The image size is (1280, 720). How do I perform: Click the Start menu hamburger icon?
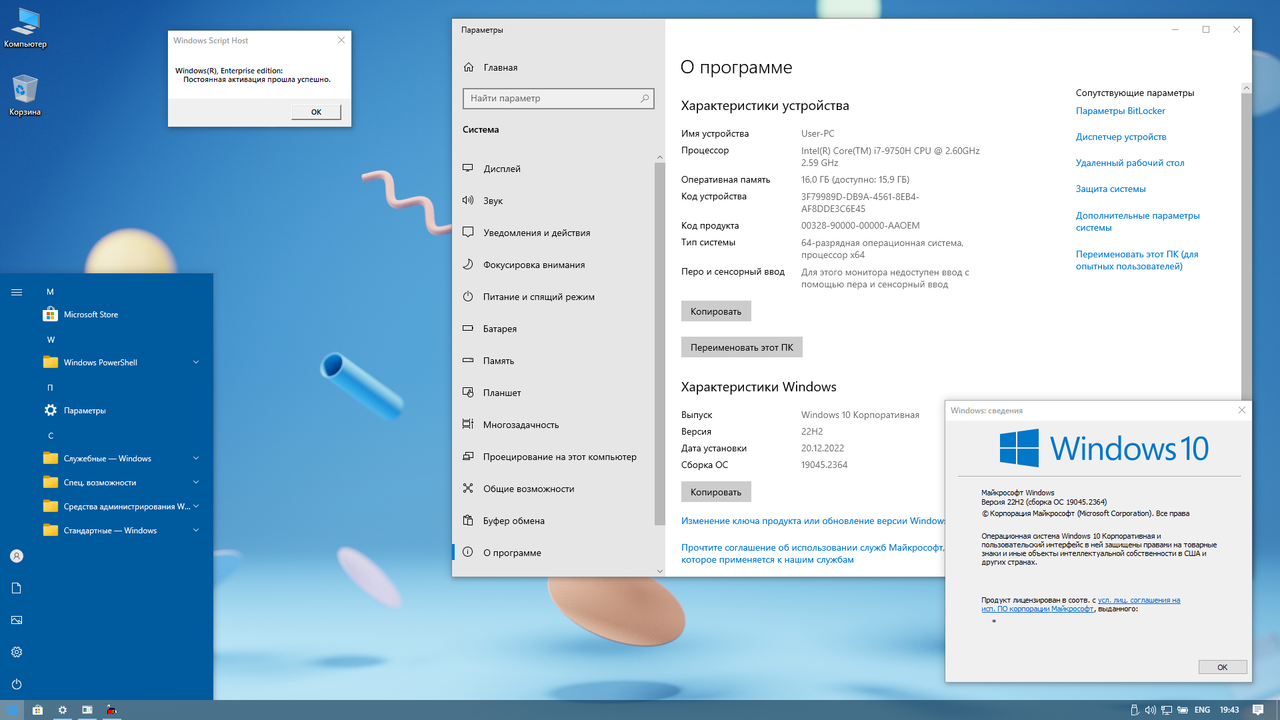coord(16,292)
